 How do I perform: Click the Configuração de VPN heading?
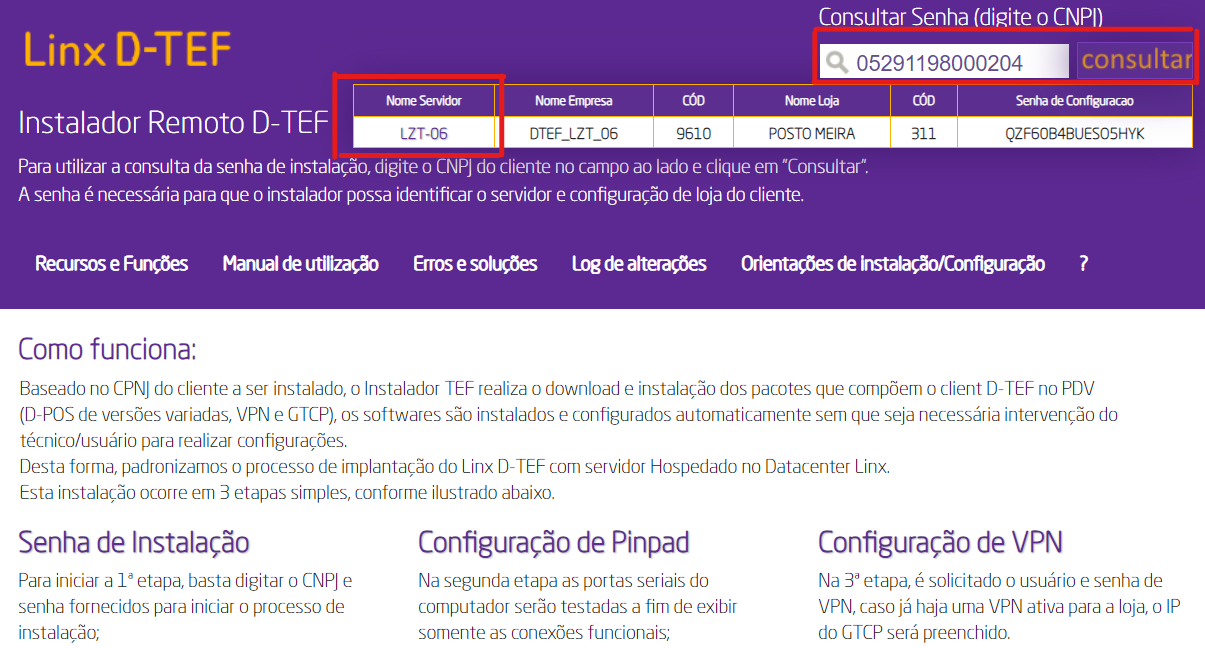click(x=940, y=543)
